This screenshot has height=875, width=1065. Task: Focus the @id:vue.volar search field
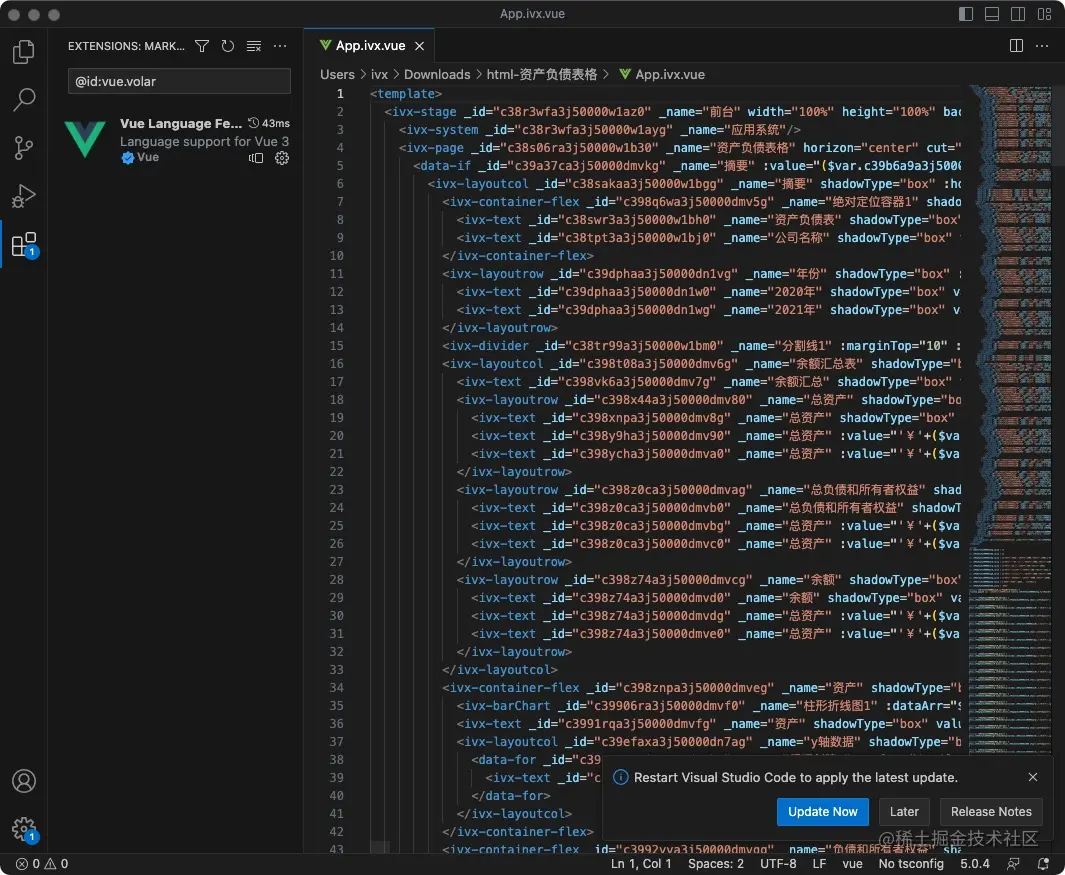[x=179, y=82]
